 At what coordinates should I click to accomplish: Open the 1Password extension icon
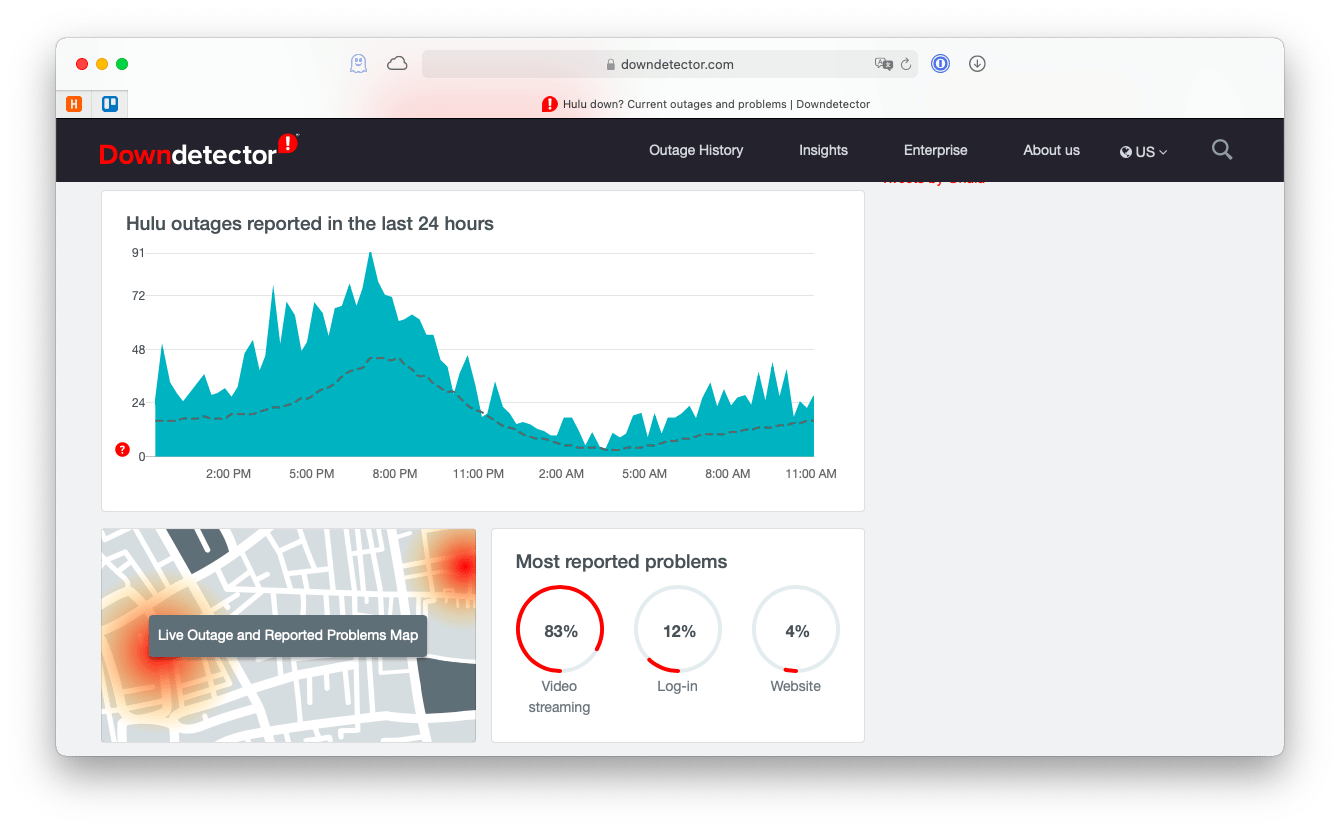pyautogui.click(x=940, y=64)
